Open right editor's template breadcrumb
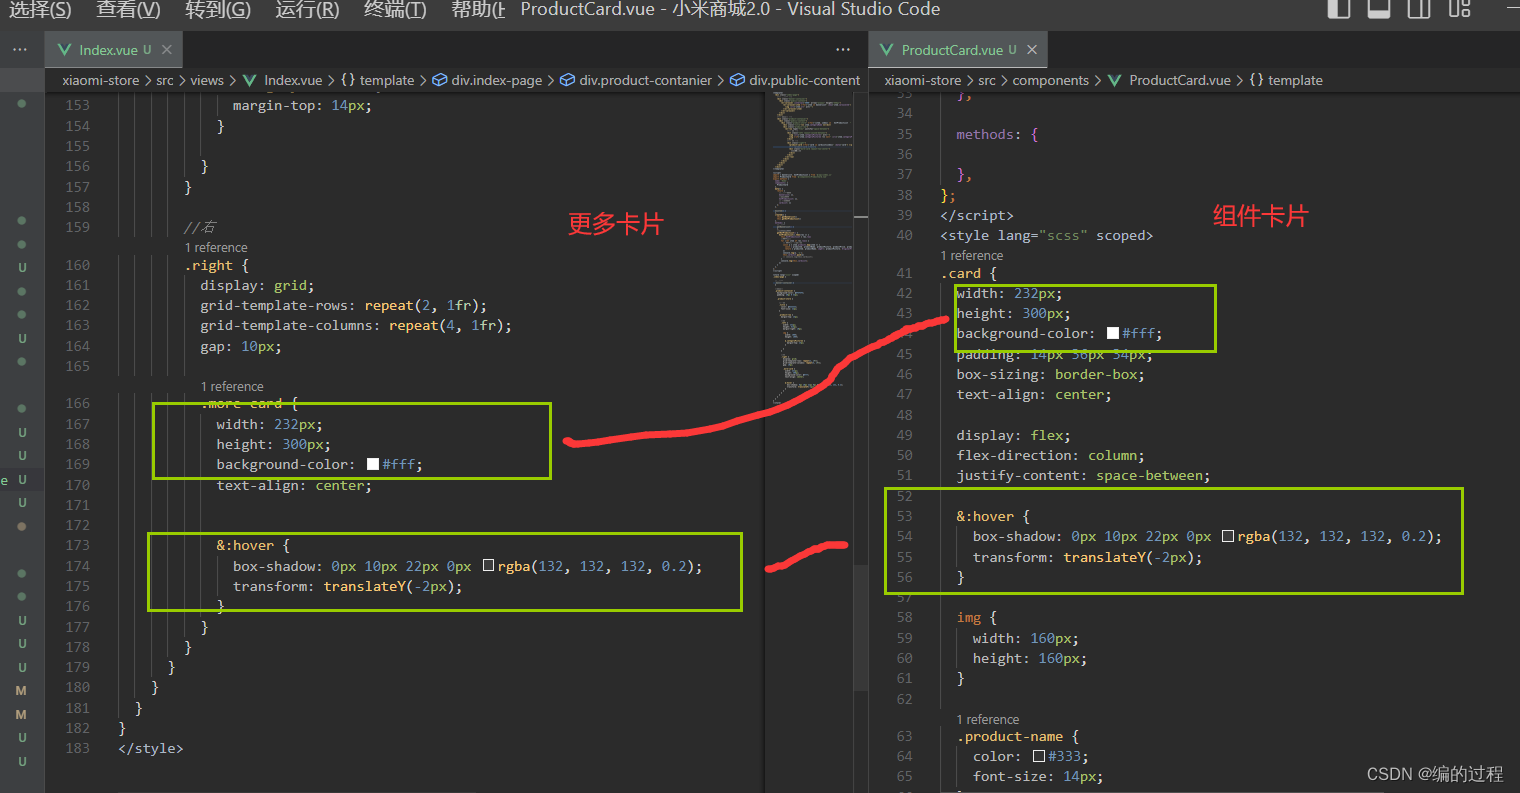 [x=1286, y=80]
